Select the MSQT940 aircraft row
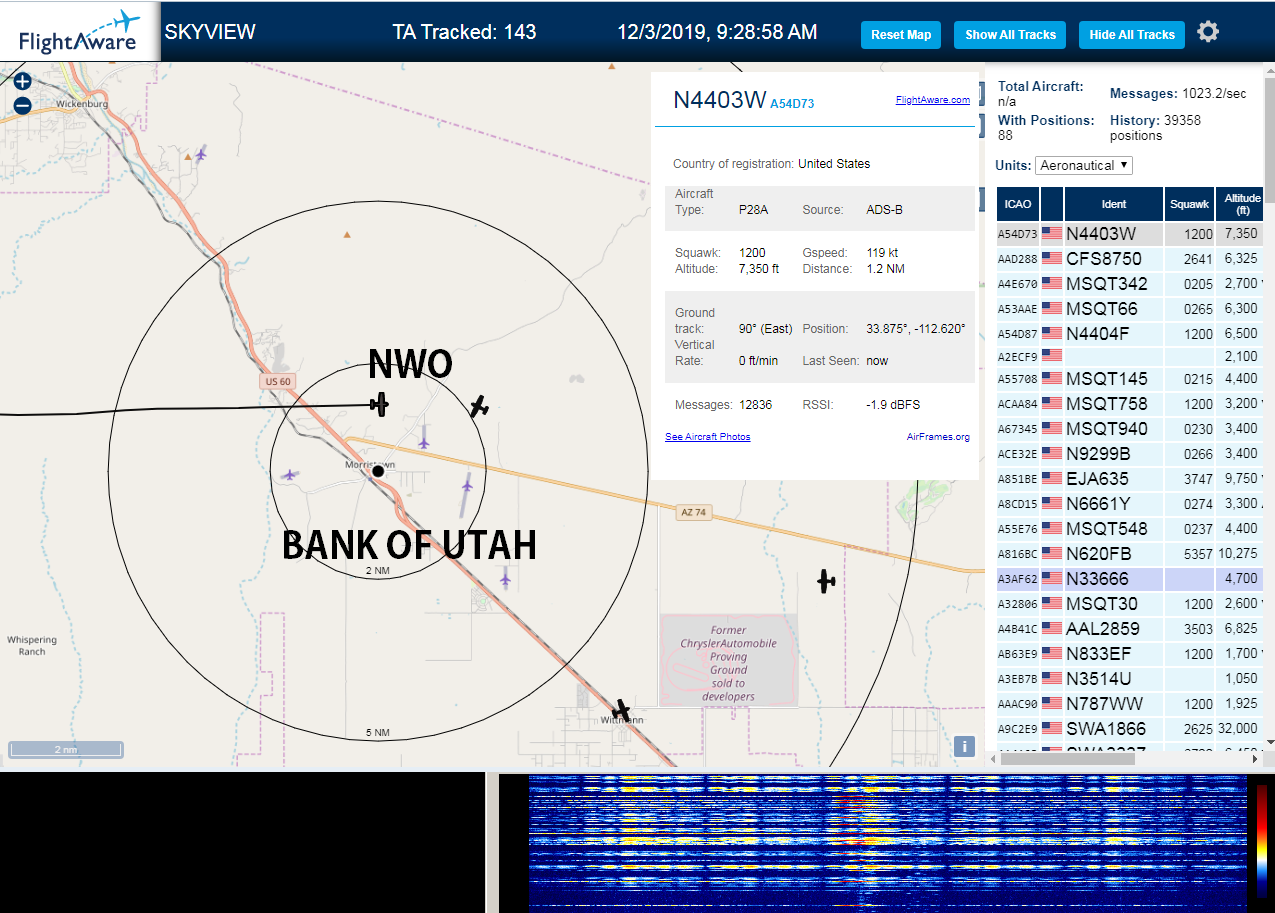This screenshot has width=1275, height=913. tap(1130, 429)
